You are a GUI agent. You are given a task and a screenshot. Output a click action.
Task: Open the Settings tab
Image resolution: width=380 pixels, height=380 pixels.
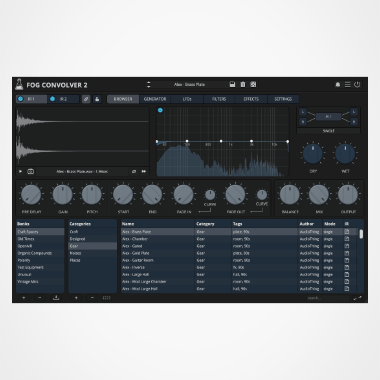click(283, 99)
